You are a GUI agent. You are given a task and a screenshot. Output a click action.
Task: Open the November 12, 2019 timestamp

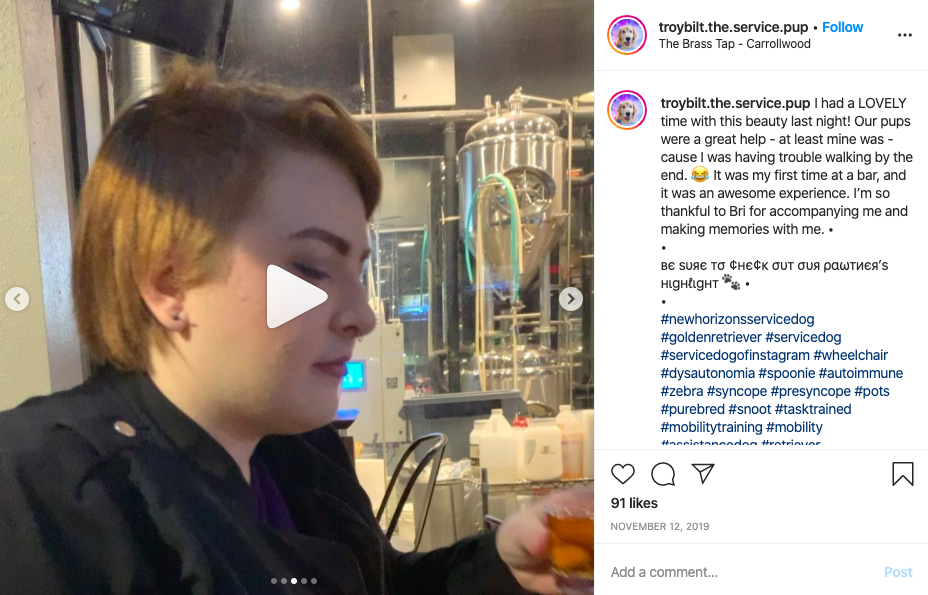pos(659,526)
